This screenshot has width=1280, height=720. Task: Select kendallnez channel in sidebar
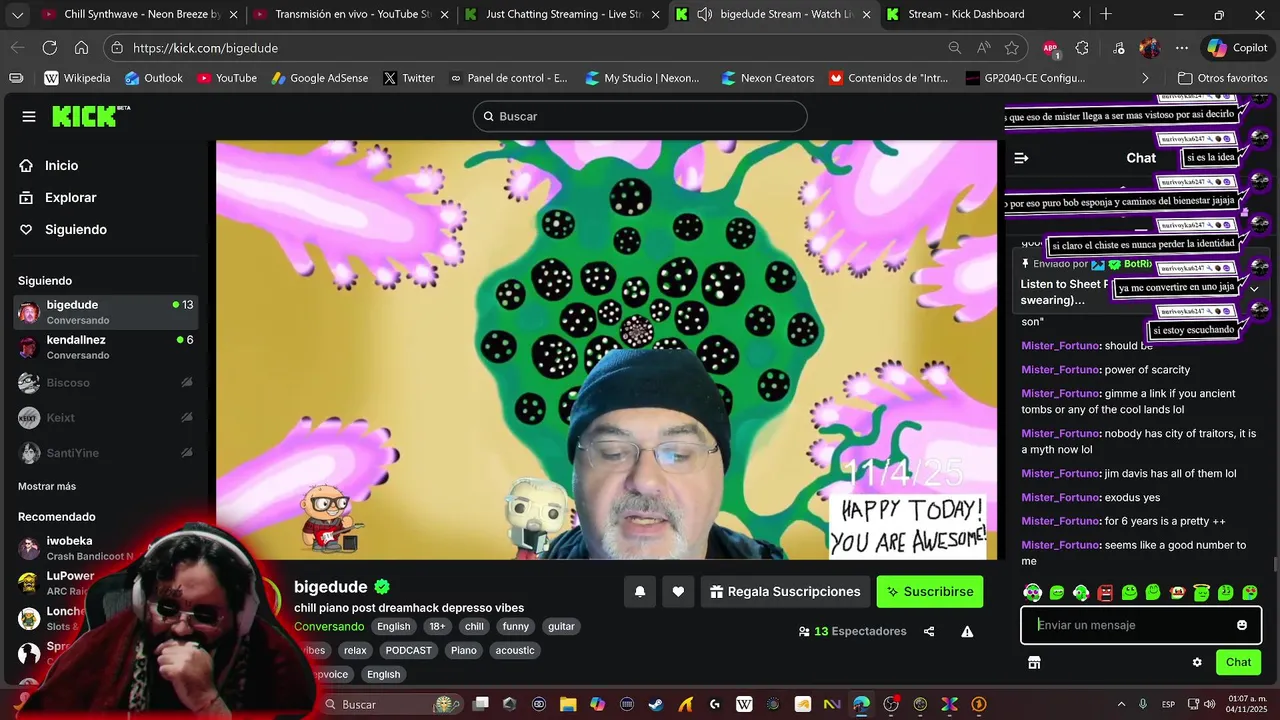106,347
